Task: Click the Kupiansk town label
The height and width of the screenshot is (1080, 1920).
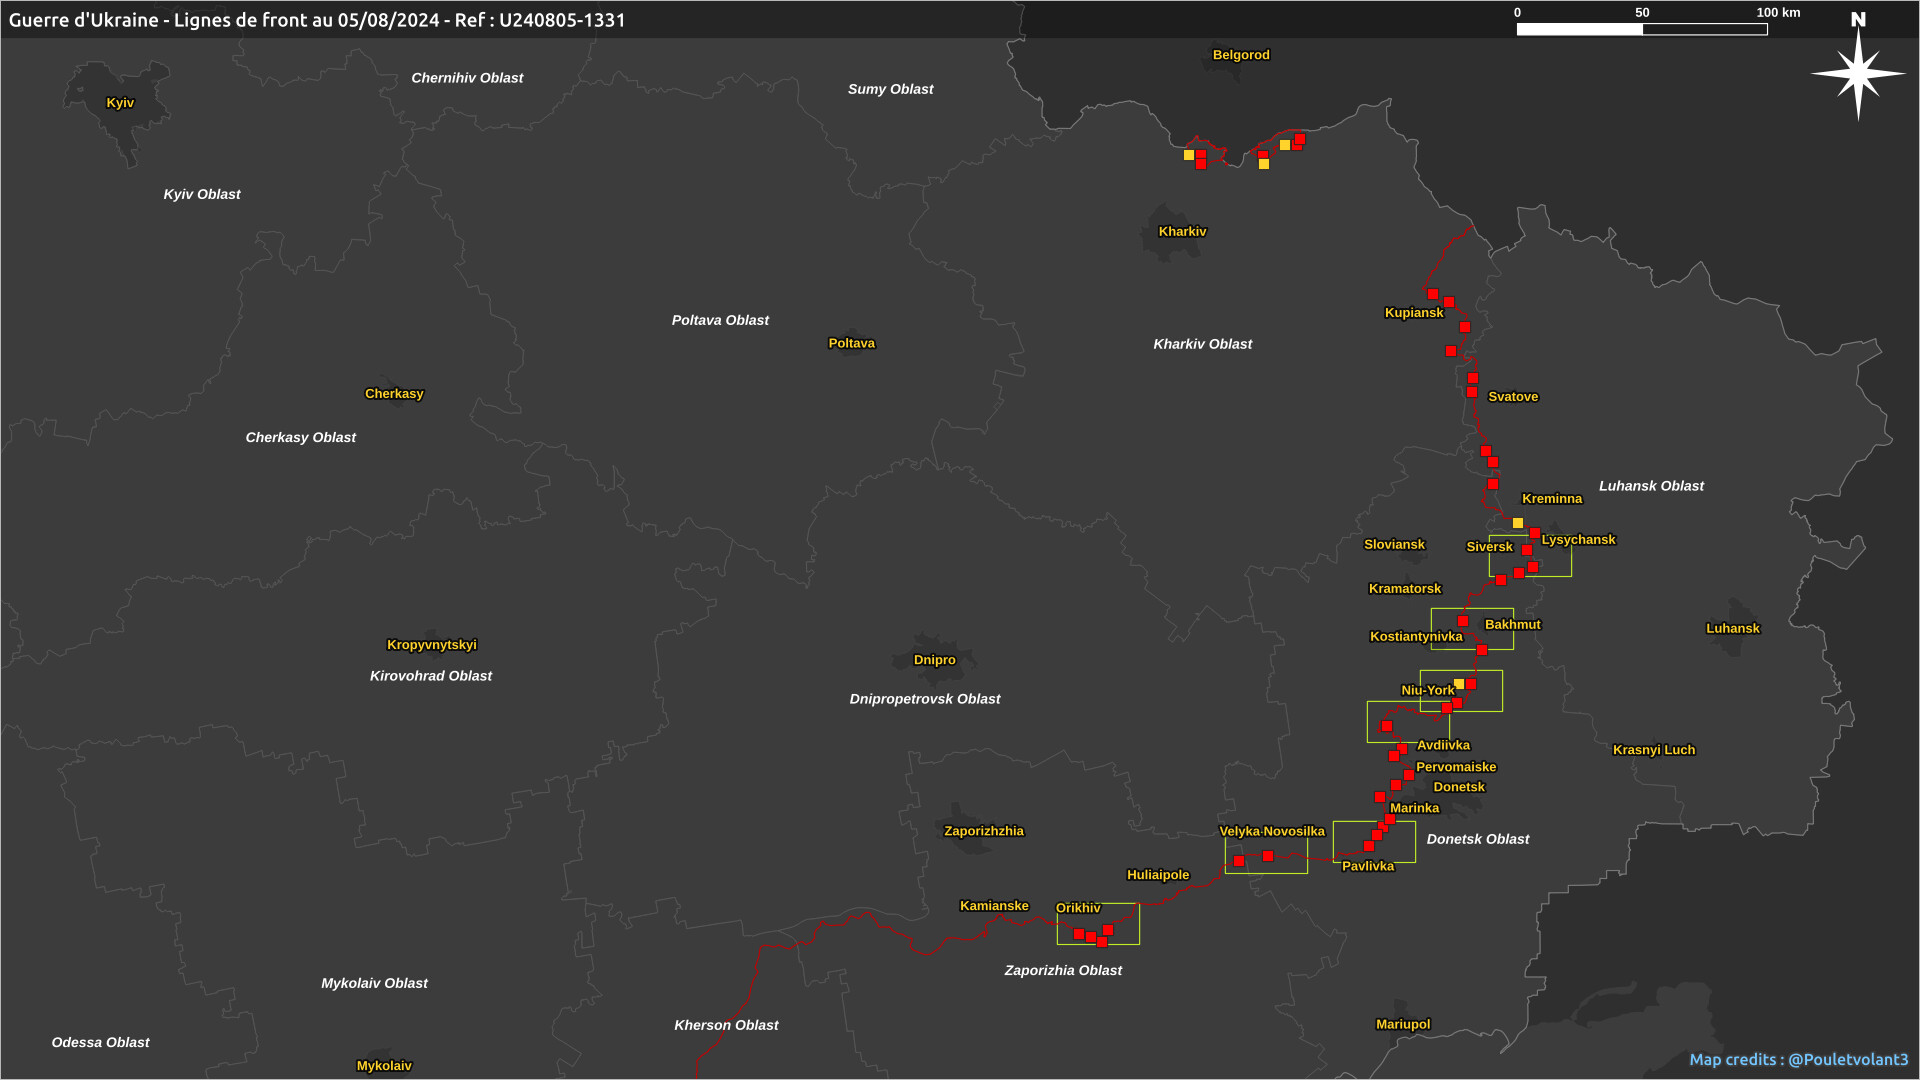Action: (1413, 313)
